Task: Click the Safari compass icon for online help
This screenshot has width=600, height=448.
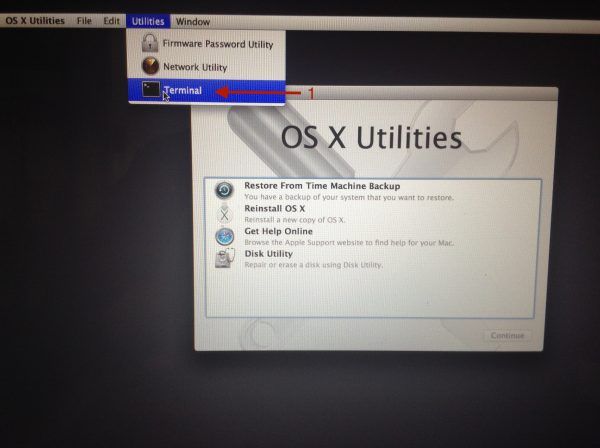Action: coord(225,236)
